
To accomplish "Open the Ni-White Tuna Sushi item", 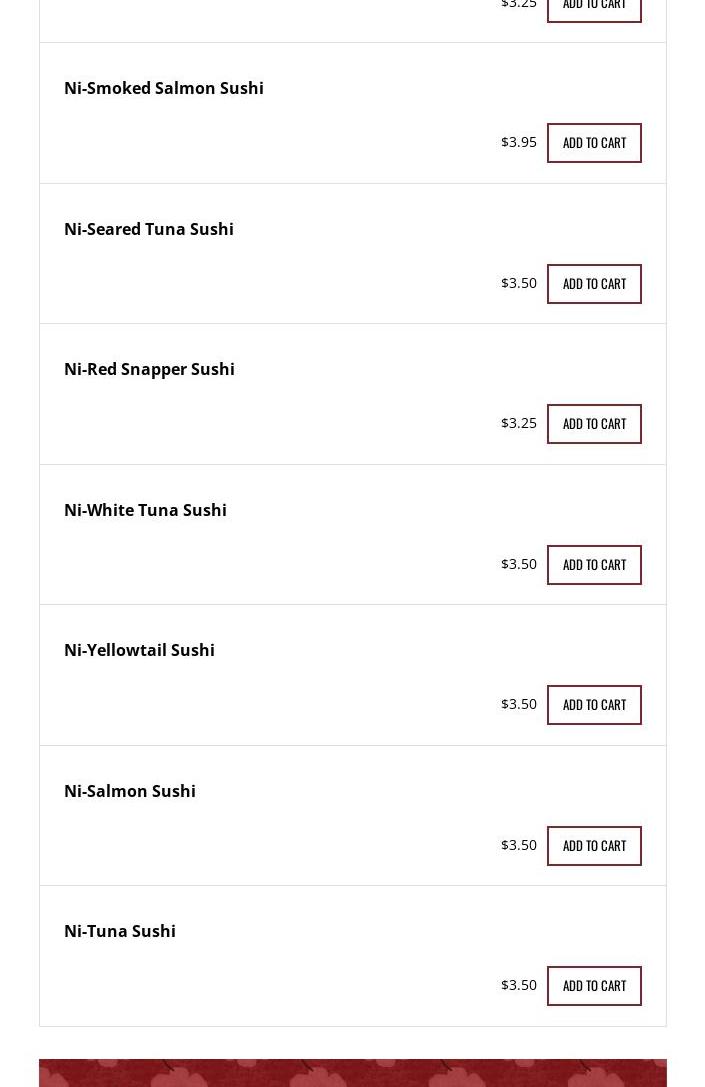I will click(145, 510).
